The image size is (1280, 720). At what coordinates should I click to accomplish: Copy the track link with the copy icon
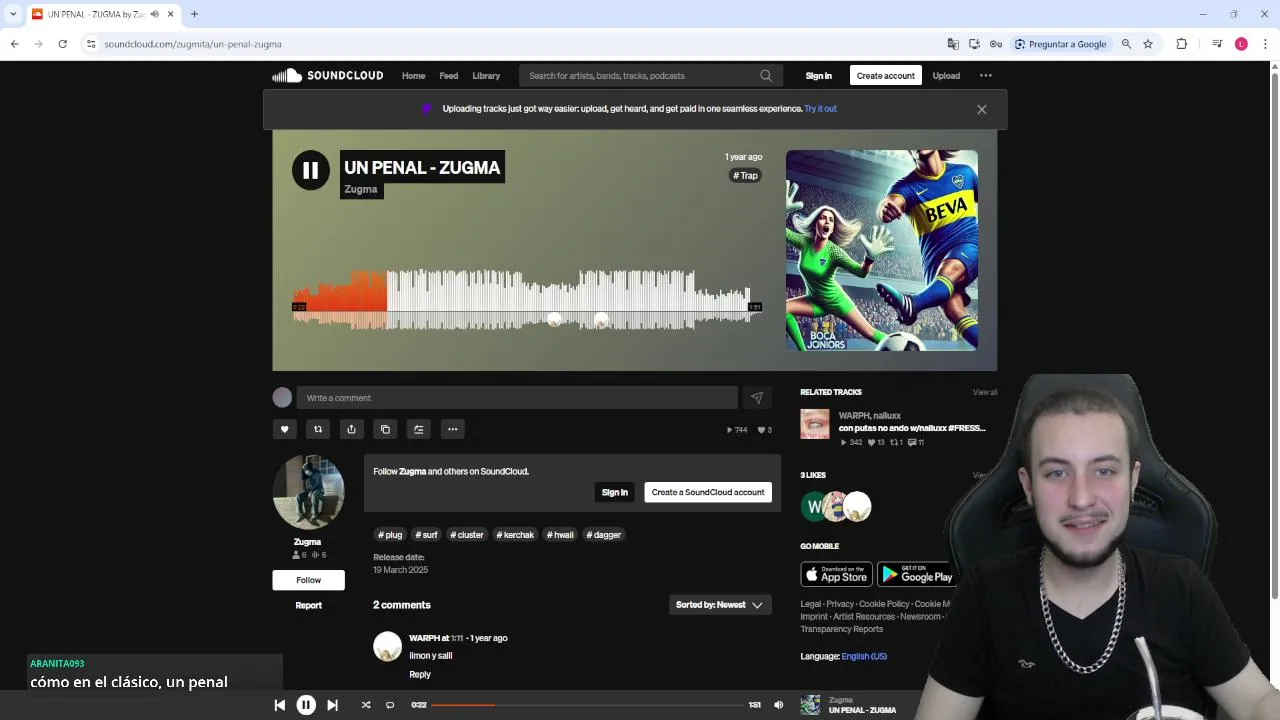pos(385,429)
